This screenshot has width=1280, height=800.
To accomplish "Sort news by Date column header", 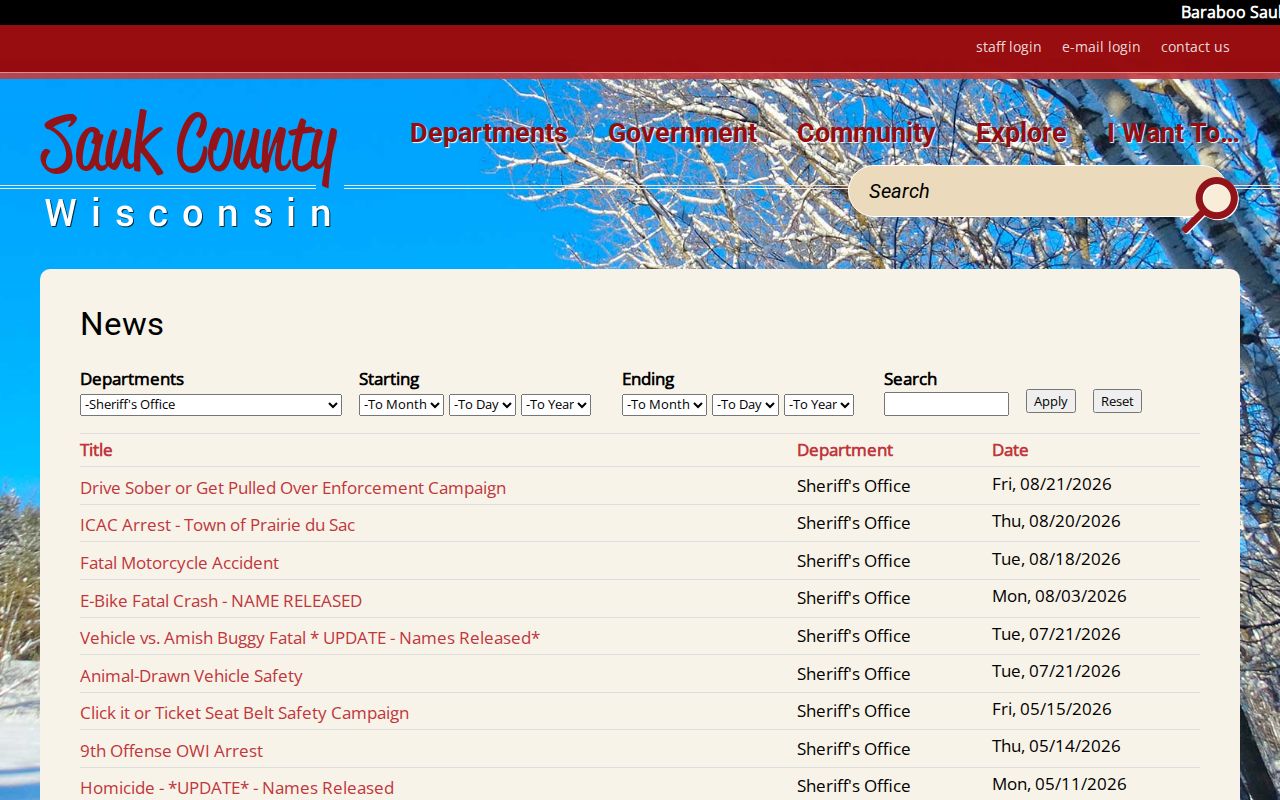I will click(1010, 450).
